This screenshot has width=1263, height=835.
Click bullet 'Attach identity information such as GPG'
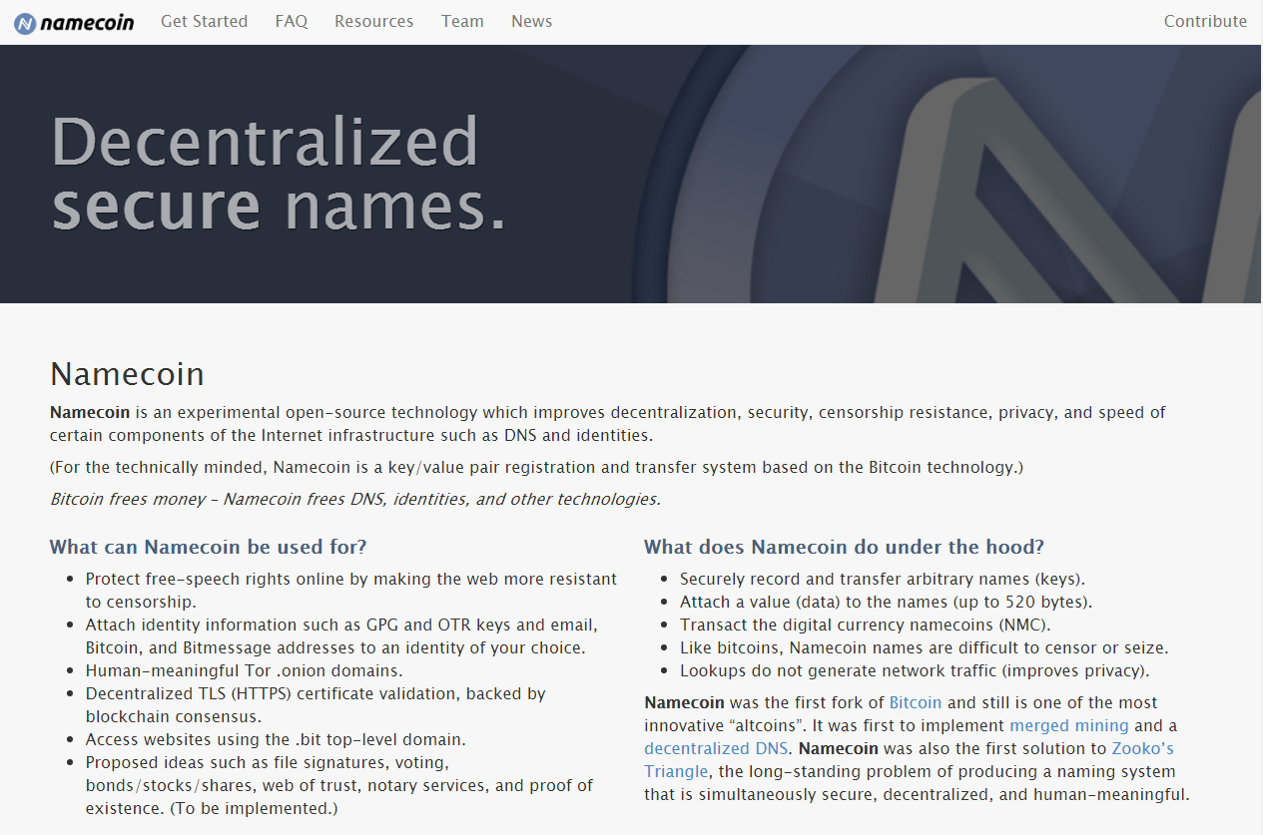pos(341,636)
